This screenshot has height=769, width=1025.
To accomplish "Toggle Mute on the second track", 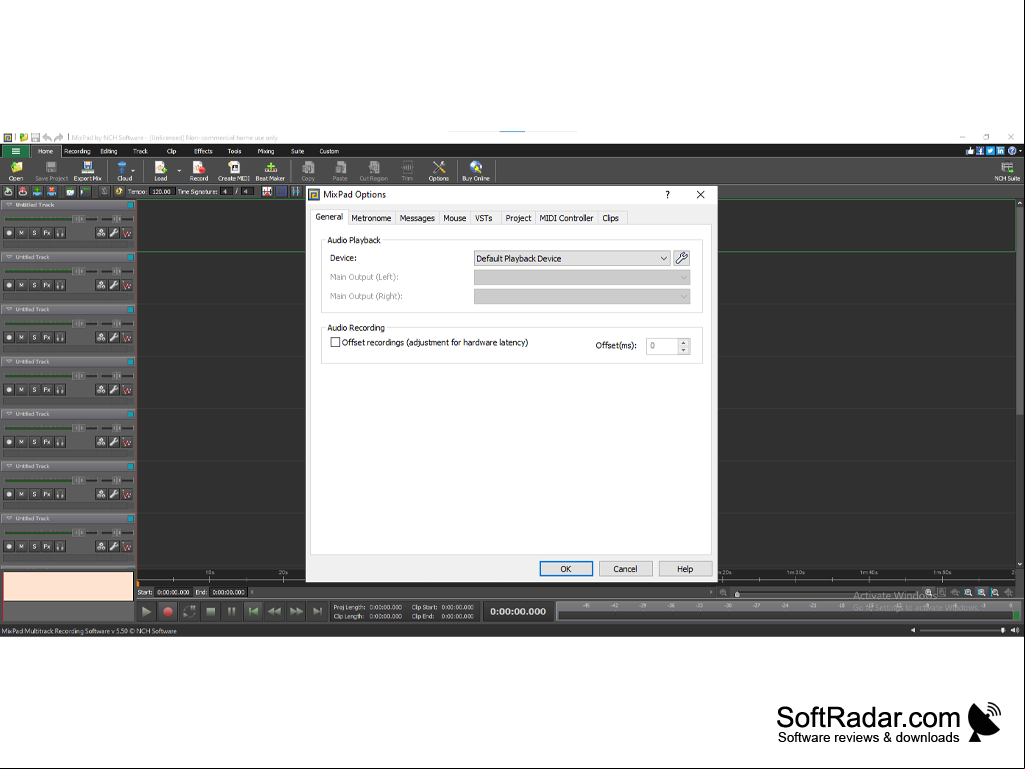I will [x=22, y=285].
